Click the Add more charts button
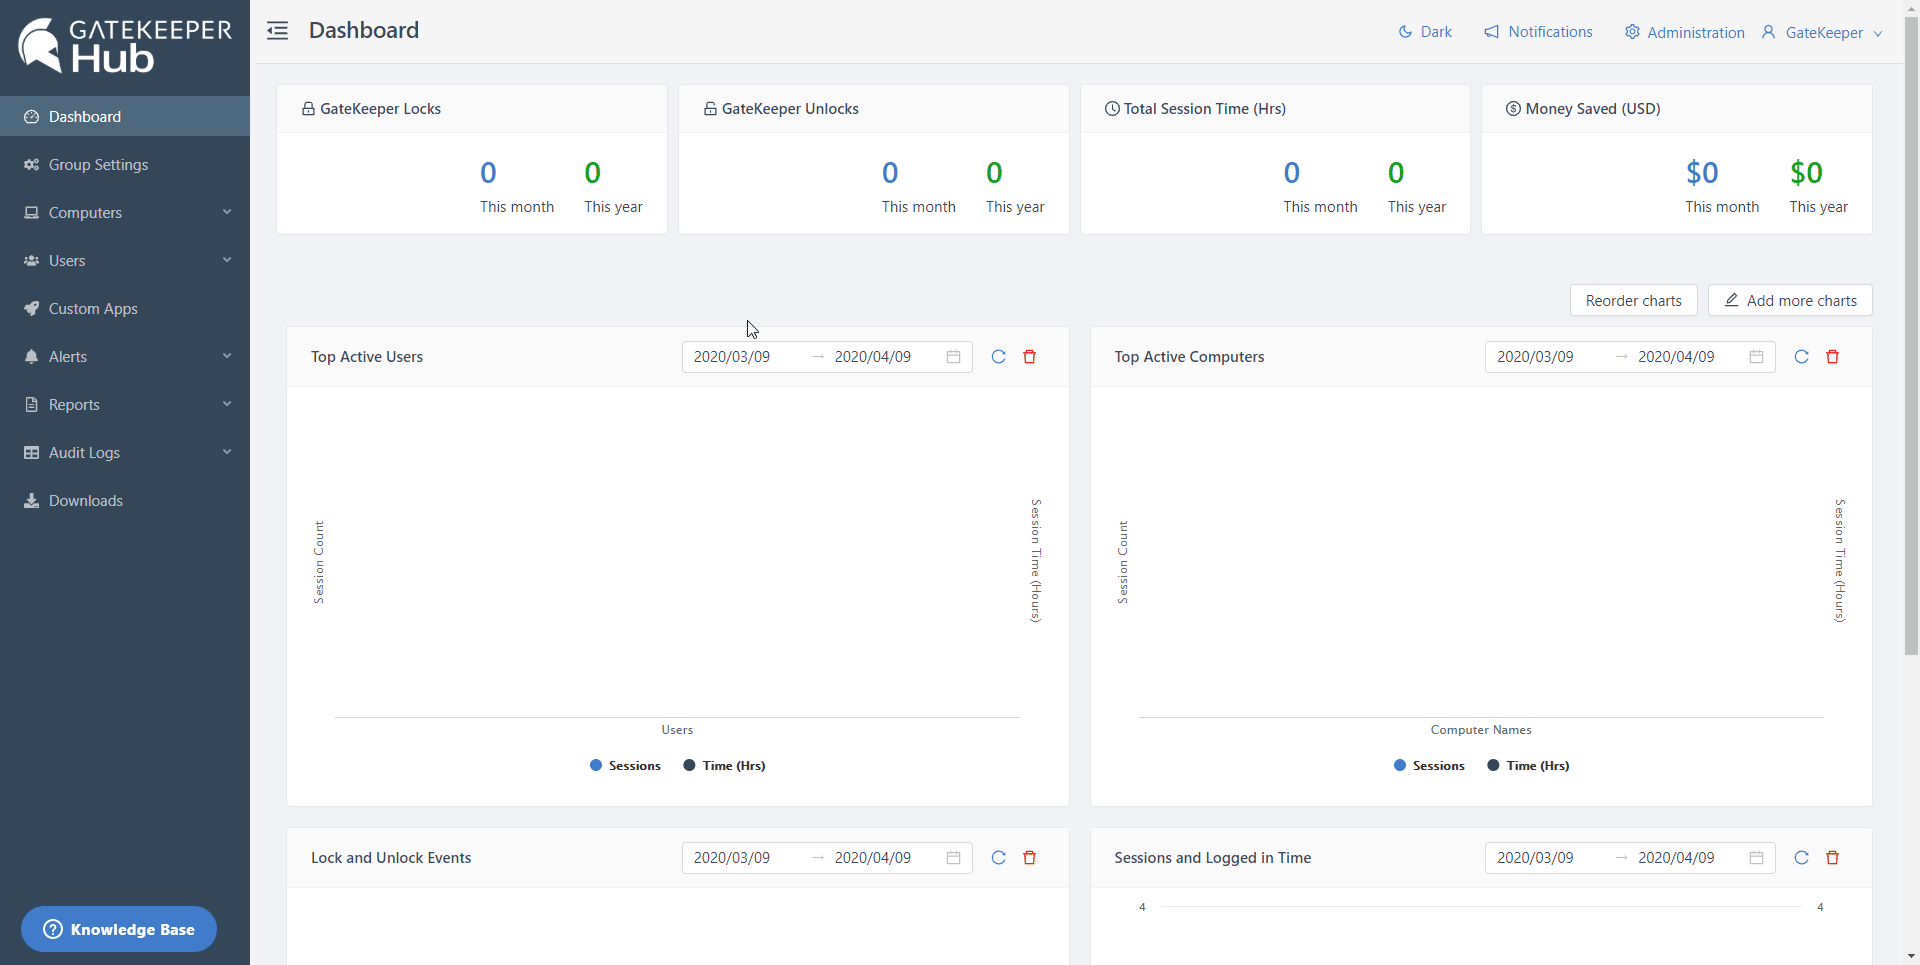 [1790, 301]
